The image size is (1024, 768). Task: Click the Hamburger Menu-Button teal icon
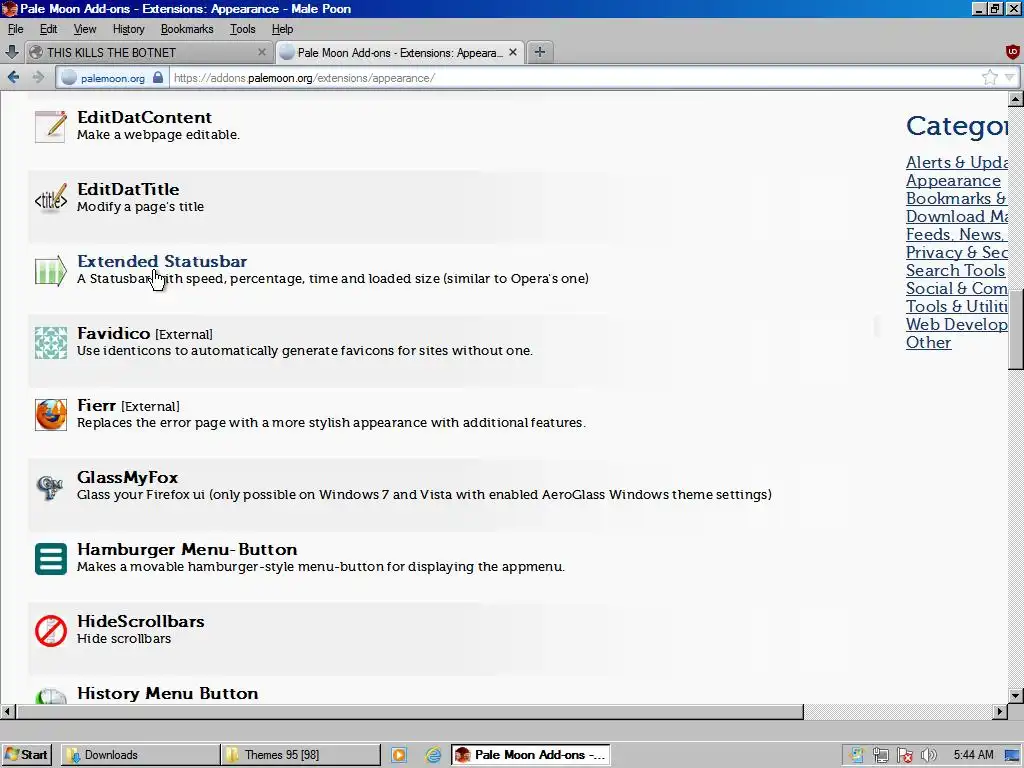pos(51,559)
